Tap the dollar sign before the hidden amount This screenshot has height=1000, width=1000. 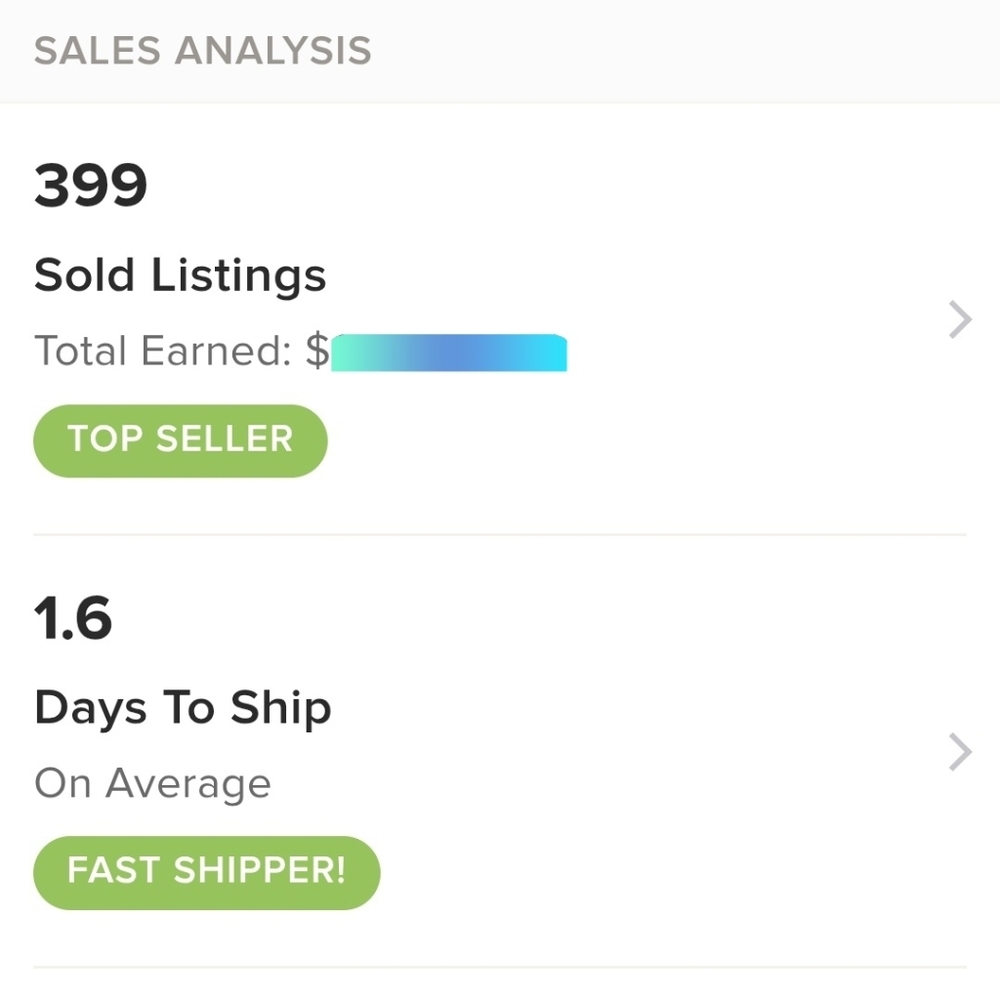[x=317, y=351]
